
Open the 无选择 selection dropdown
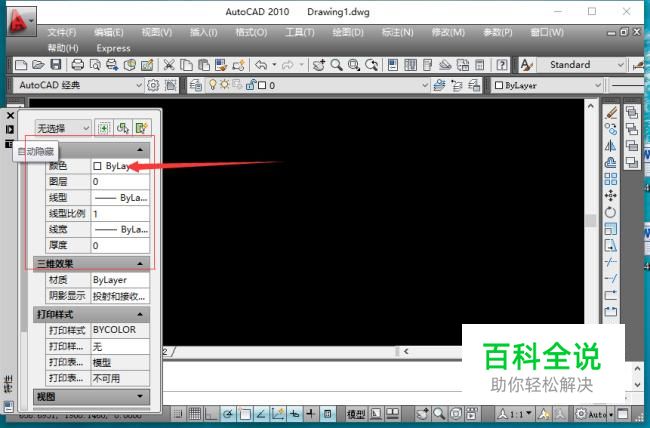(63, 128)
